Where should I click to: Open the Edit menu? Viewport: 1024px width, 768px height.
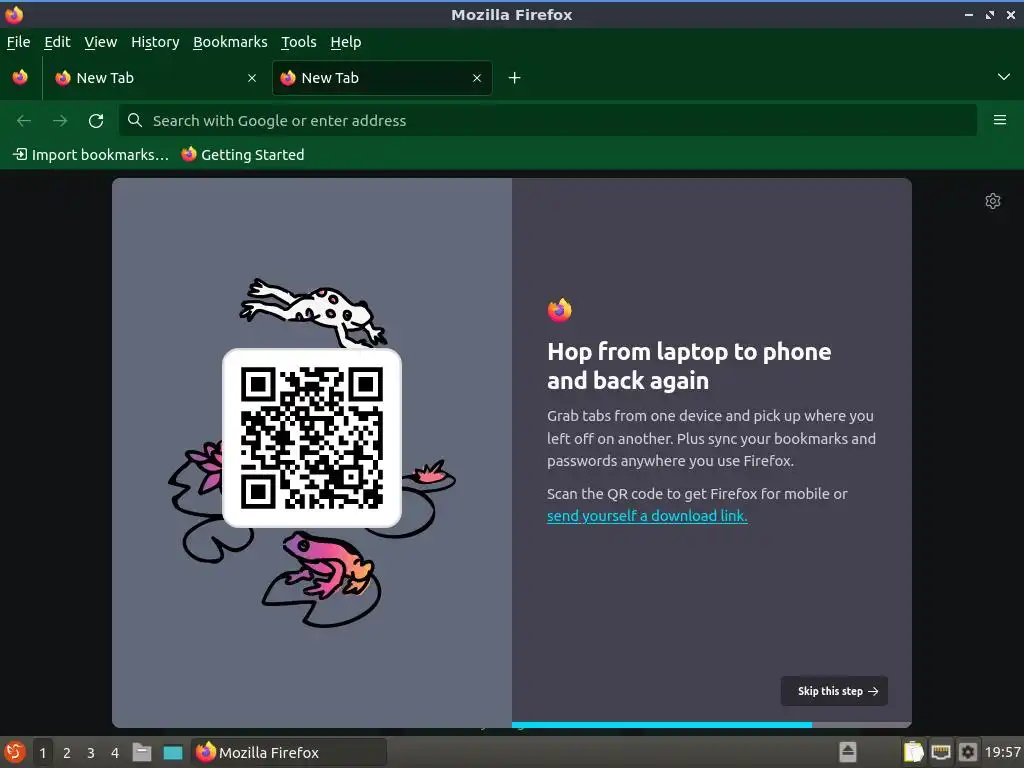(x=57, y=42)
